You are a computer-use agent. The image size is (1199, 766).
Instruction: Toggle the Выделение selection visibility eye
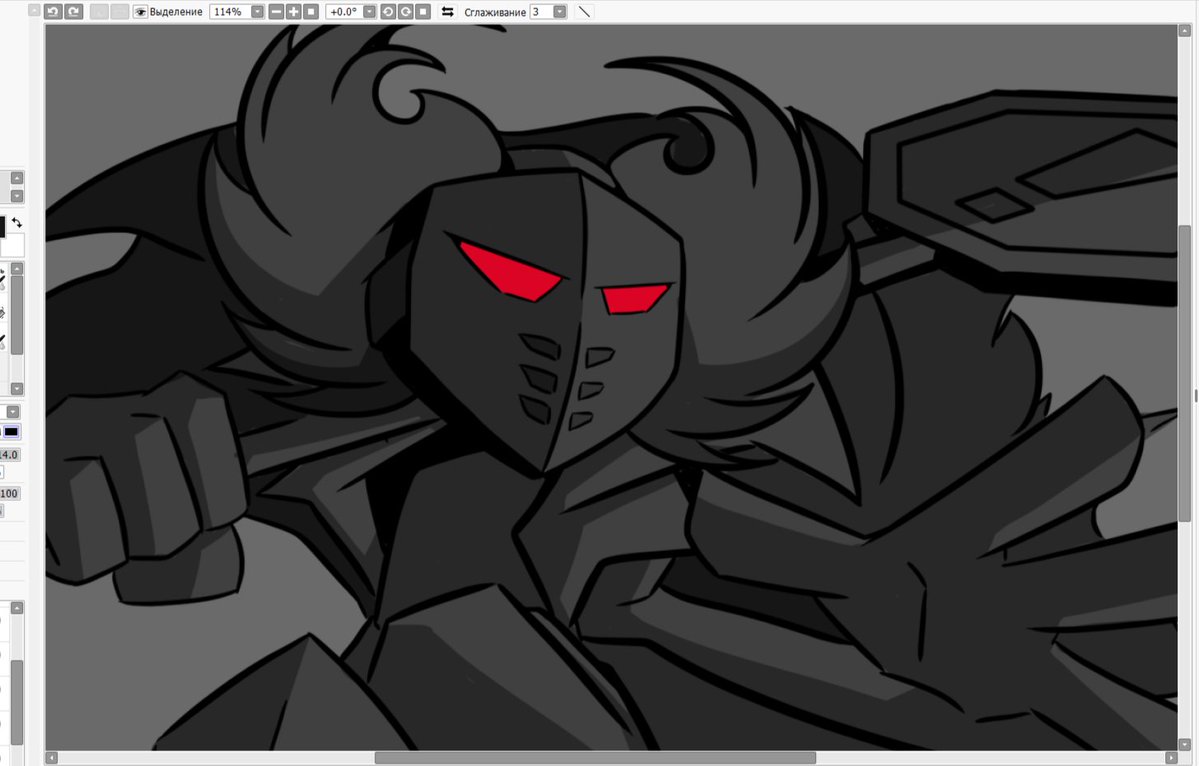coord(141,11)
